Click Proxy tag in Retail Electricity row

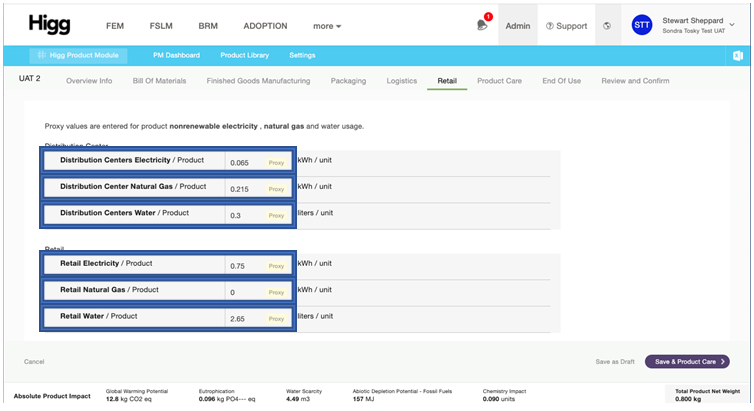click(276, 266)
